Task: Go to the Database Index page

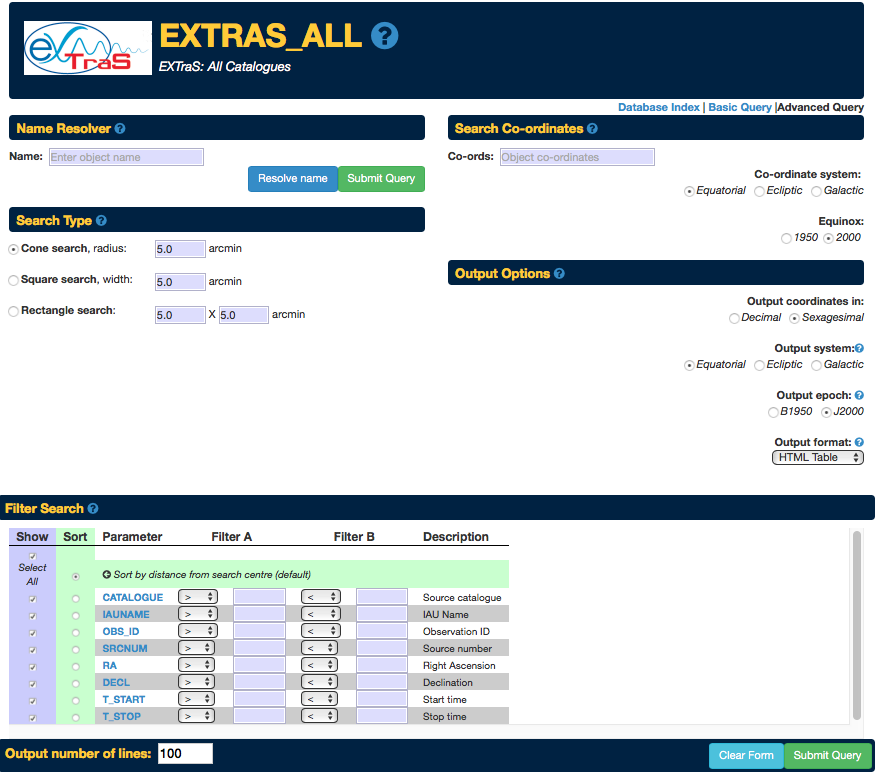Action: (x=658, y=107)
